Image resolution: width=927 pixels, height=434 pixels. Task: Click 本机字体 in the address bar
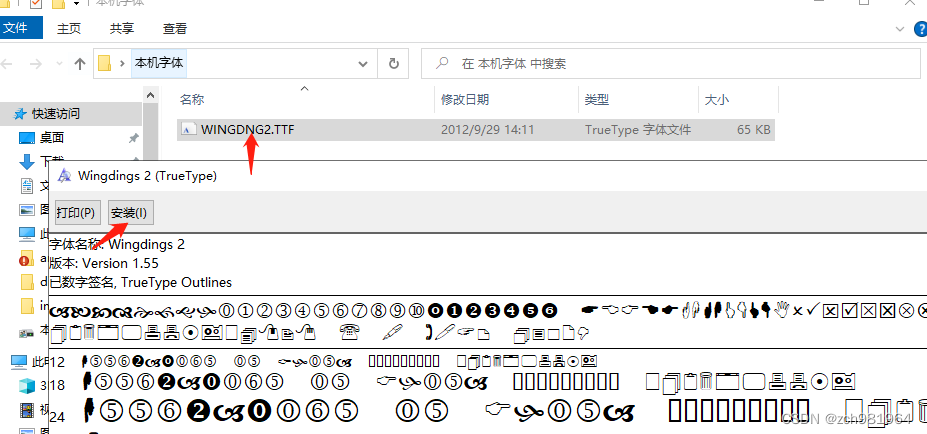coord(159,63)
